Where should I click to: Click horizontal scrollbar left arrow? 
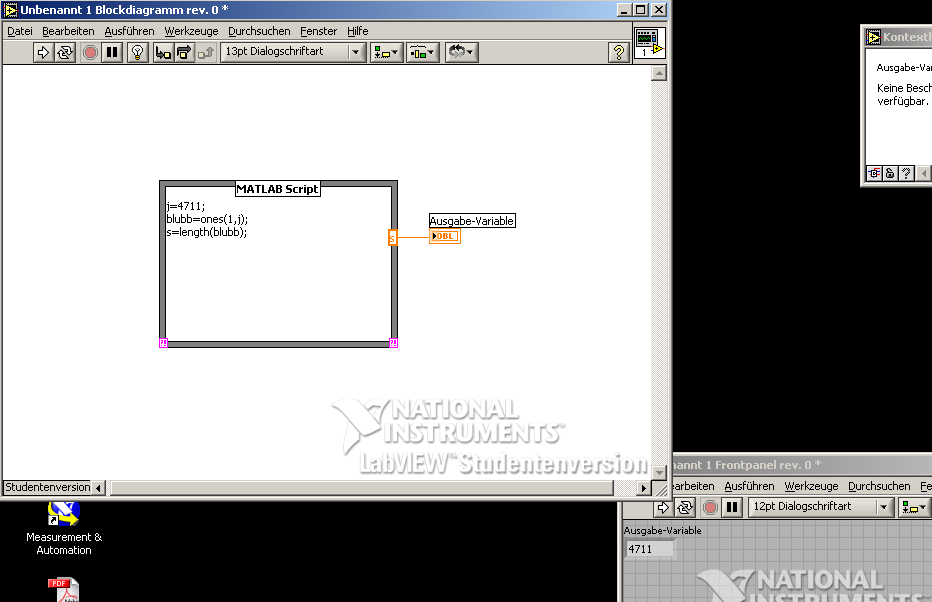click(x=99, y=488)
